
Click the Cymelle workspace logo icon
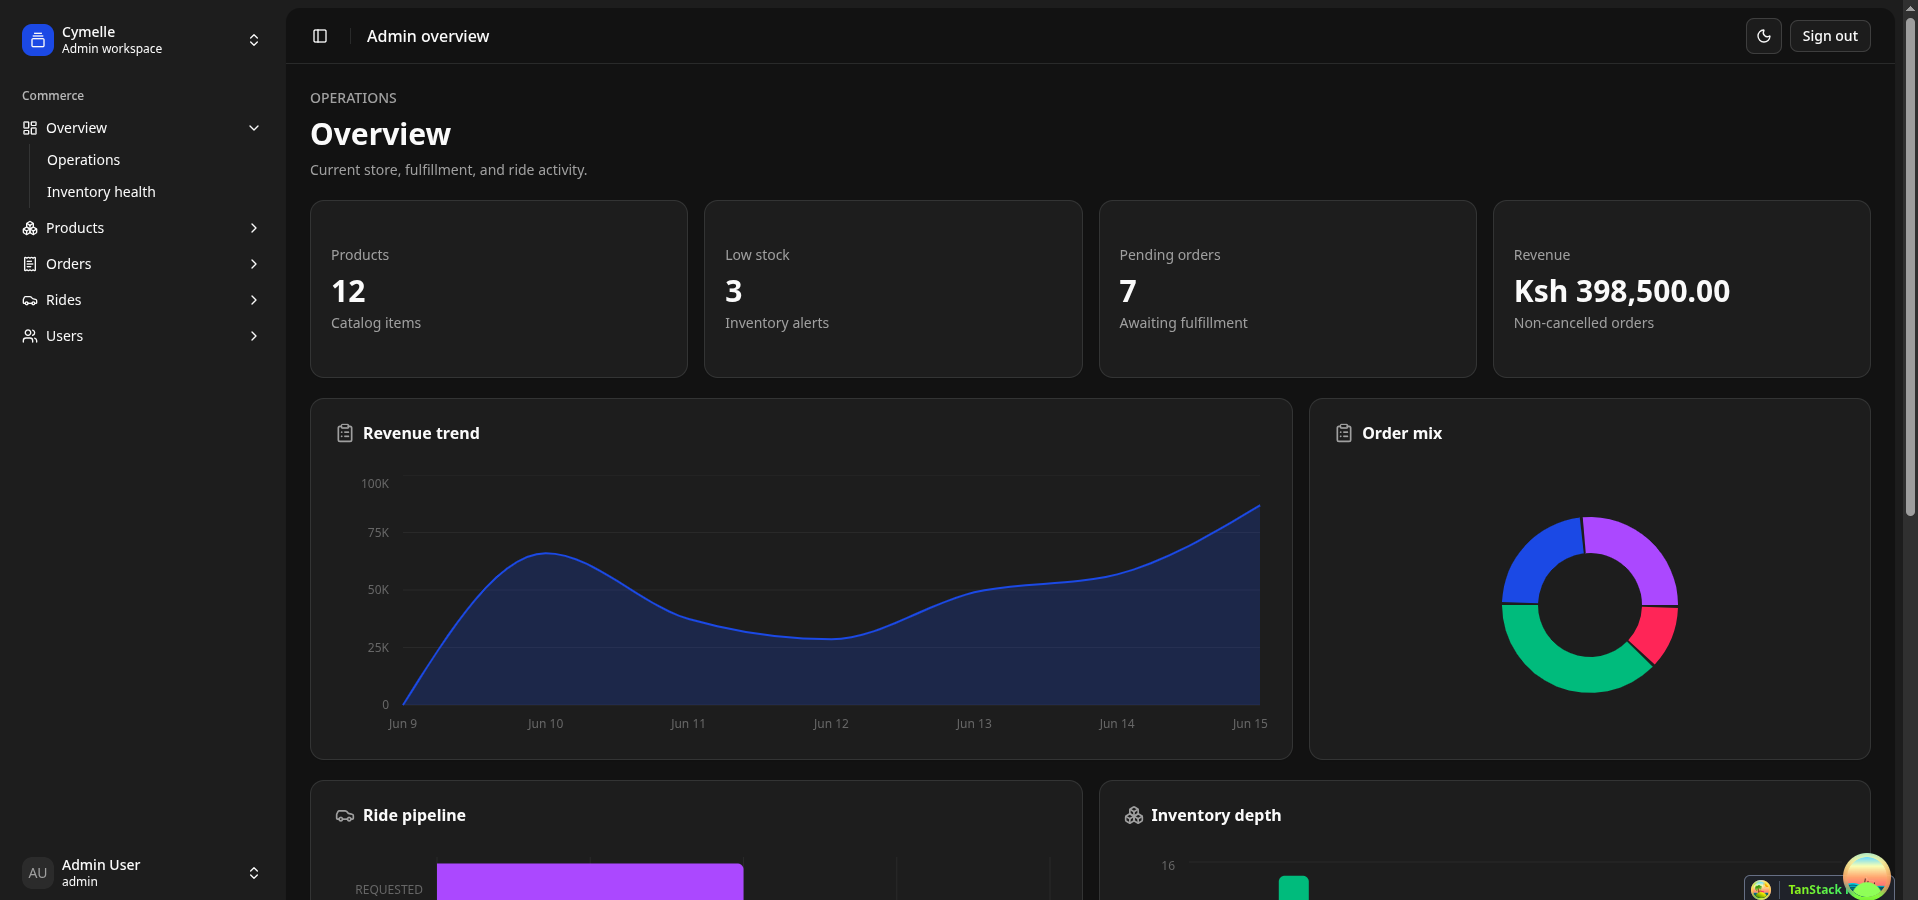[x=38, y=40]
